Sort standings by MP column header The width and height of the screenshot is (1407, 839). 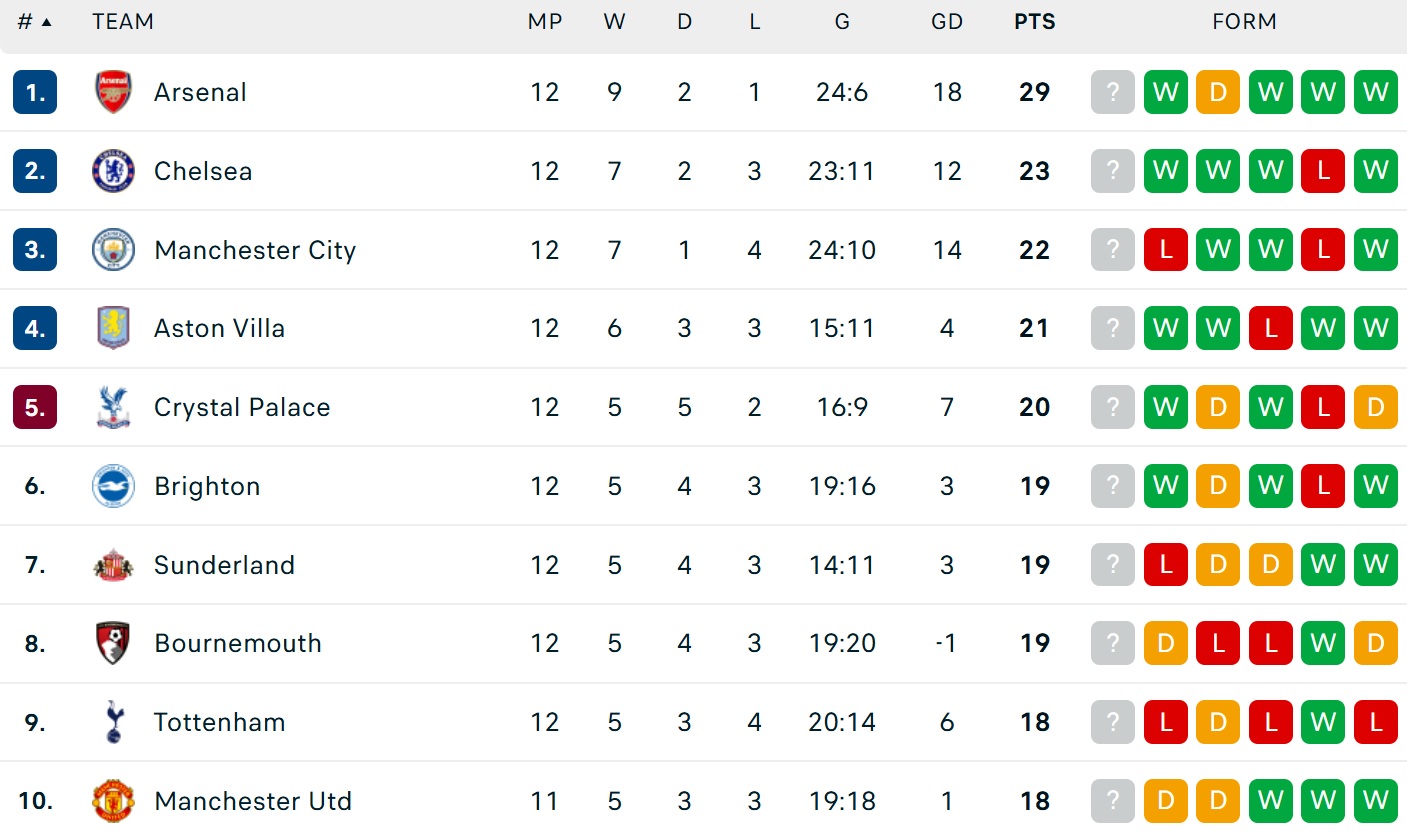(x=544, y=22)
